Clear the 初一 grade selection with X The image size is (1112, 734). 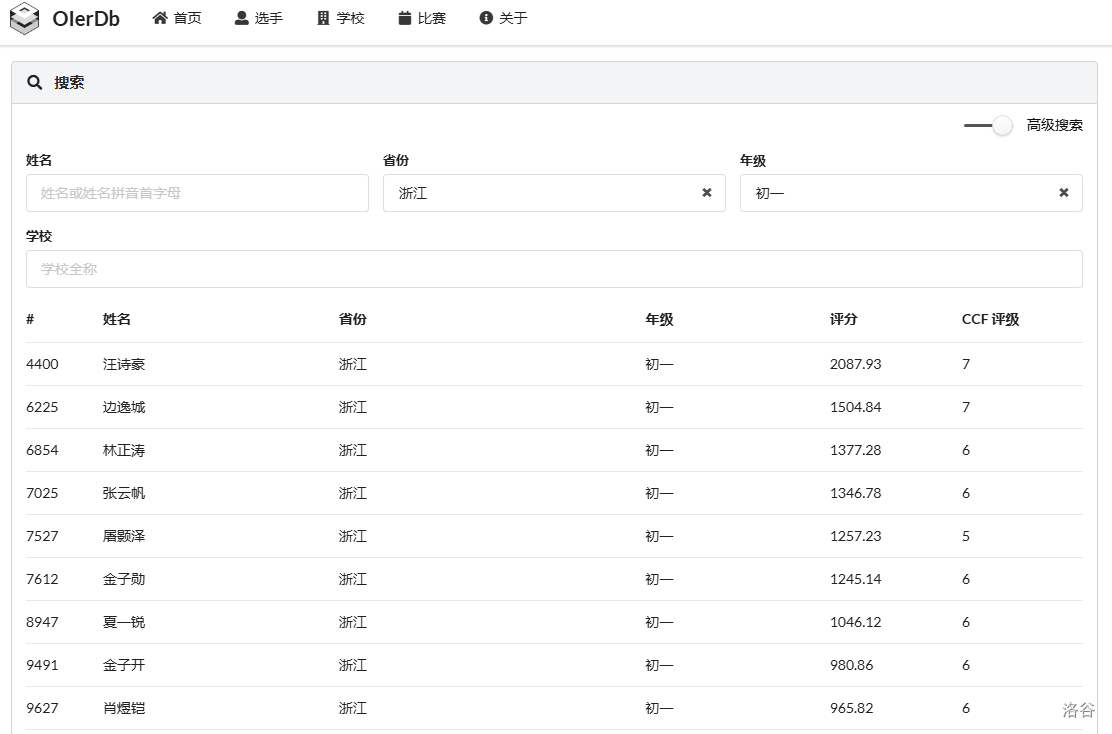(x=1064, y=193)
